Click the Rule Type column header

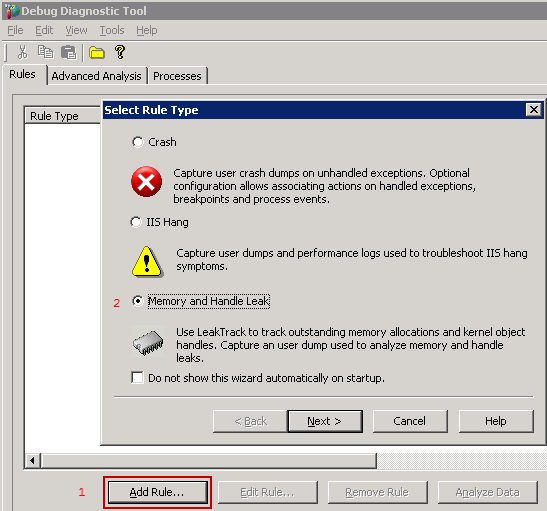tap(63, 116)
